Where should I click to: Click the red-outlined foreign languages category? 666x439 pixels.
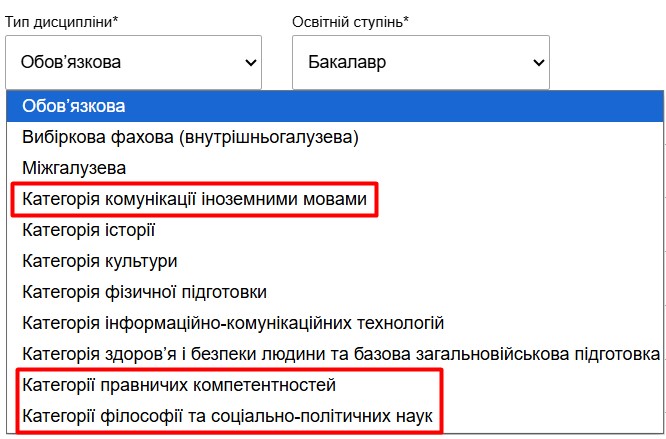click(194, 200)
